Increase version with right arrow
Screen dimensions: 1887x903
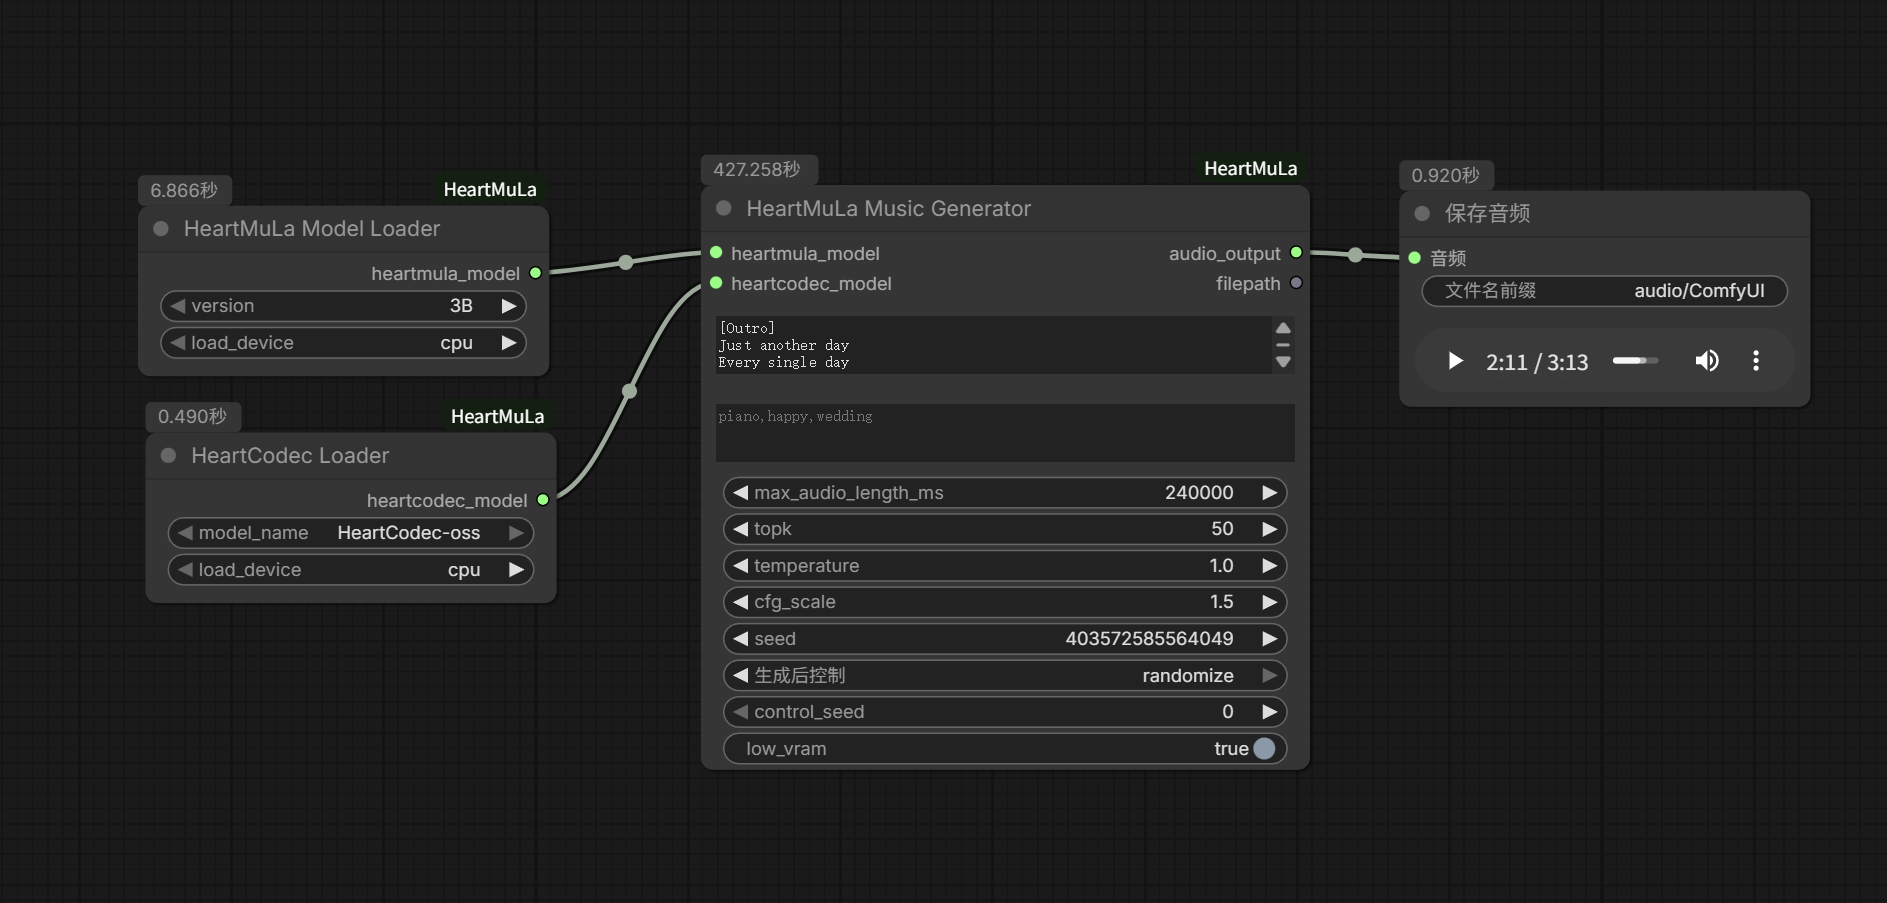[x=509, y=306]
